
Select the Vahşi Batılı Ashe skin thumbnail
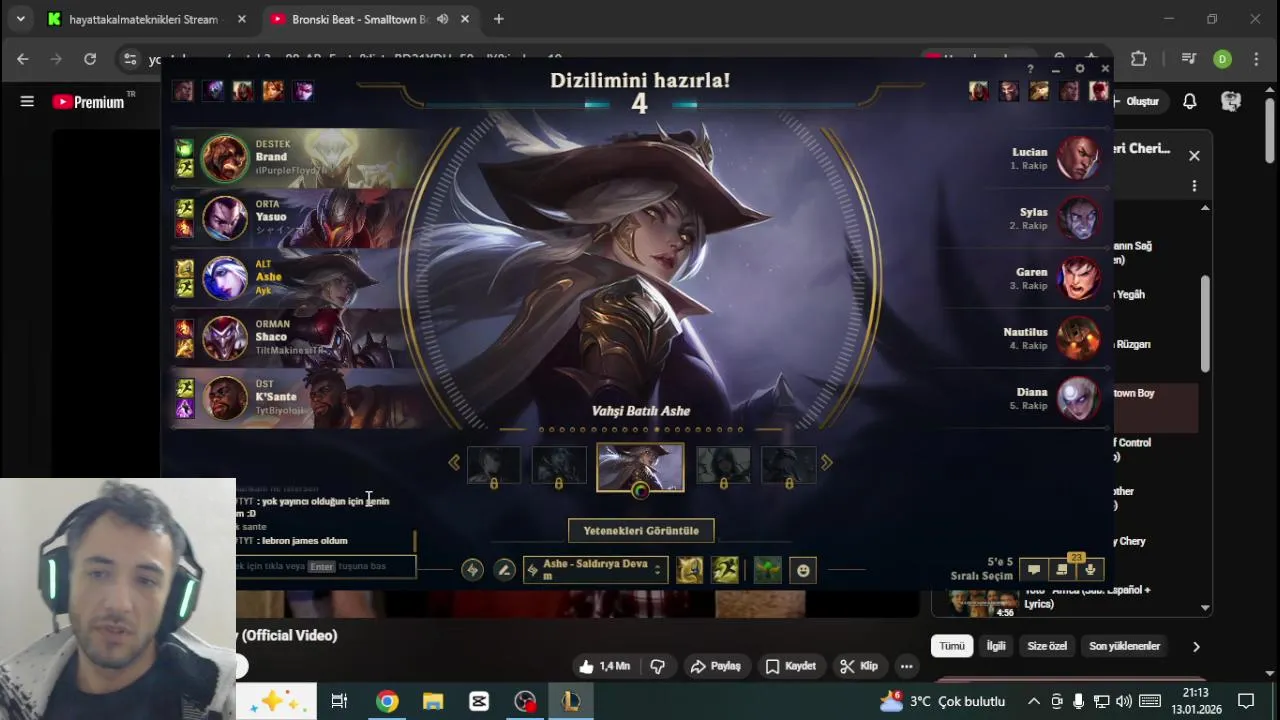[640, 466]
